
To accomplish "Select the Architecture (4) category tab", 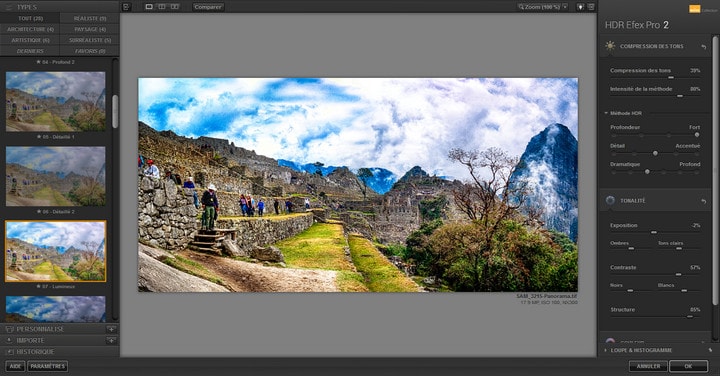I will [x=30, y=29].
